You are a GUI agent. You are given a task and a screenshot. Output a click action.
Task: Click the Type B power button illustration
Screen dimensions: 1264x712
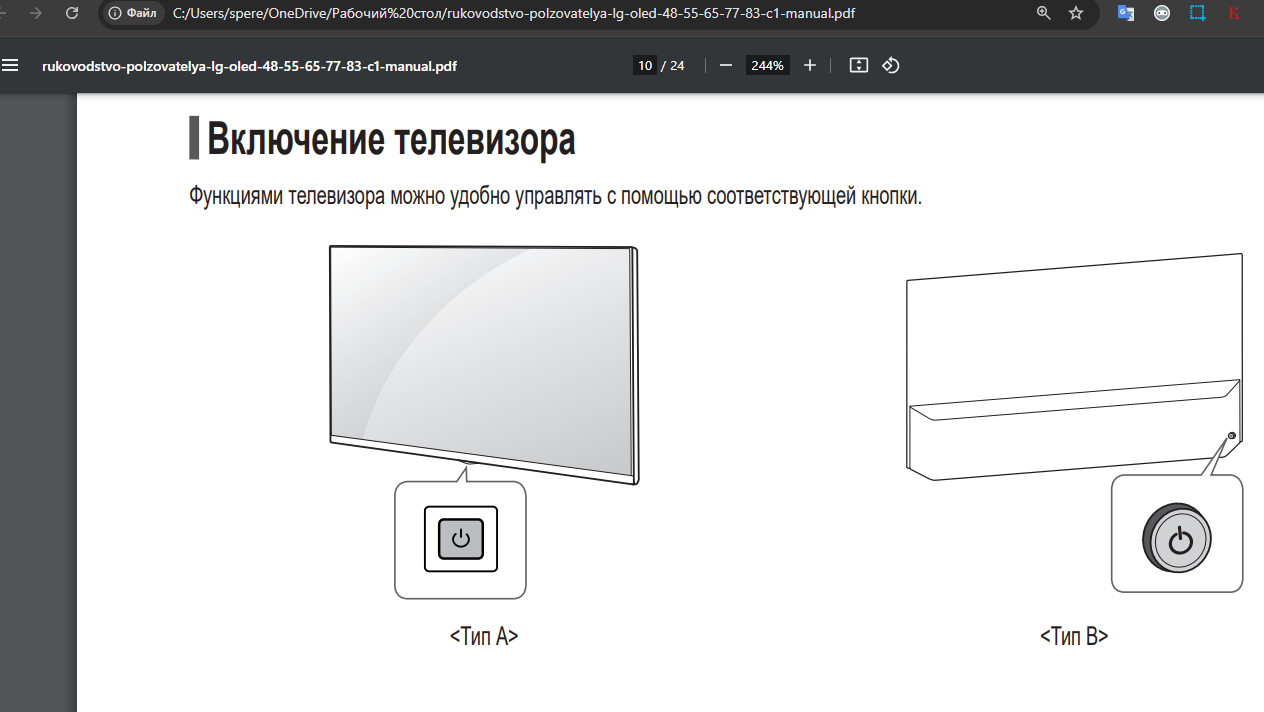click(x=1179, y=541)
